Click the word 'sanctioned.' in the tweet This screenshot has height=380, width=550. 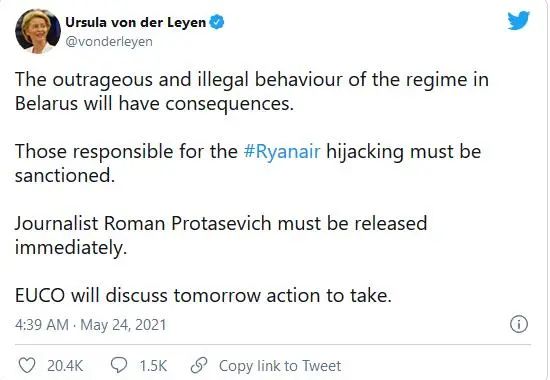coord(65,175)
